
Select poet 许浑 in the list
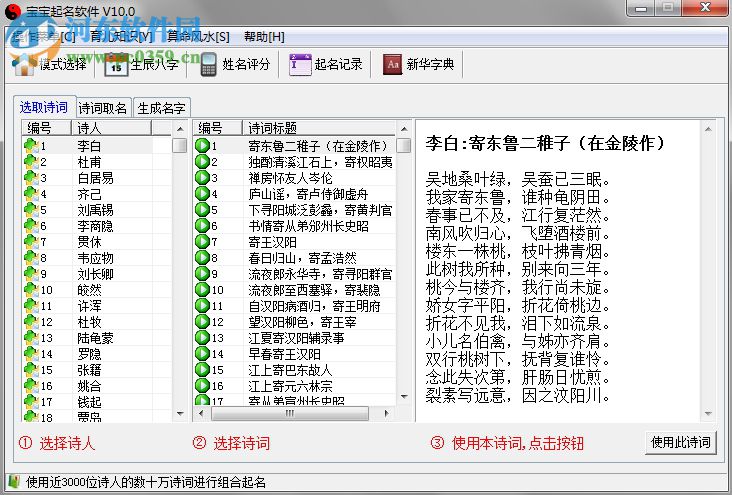(89, 305)
